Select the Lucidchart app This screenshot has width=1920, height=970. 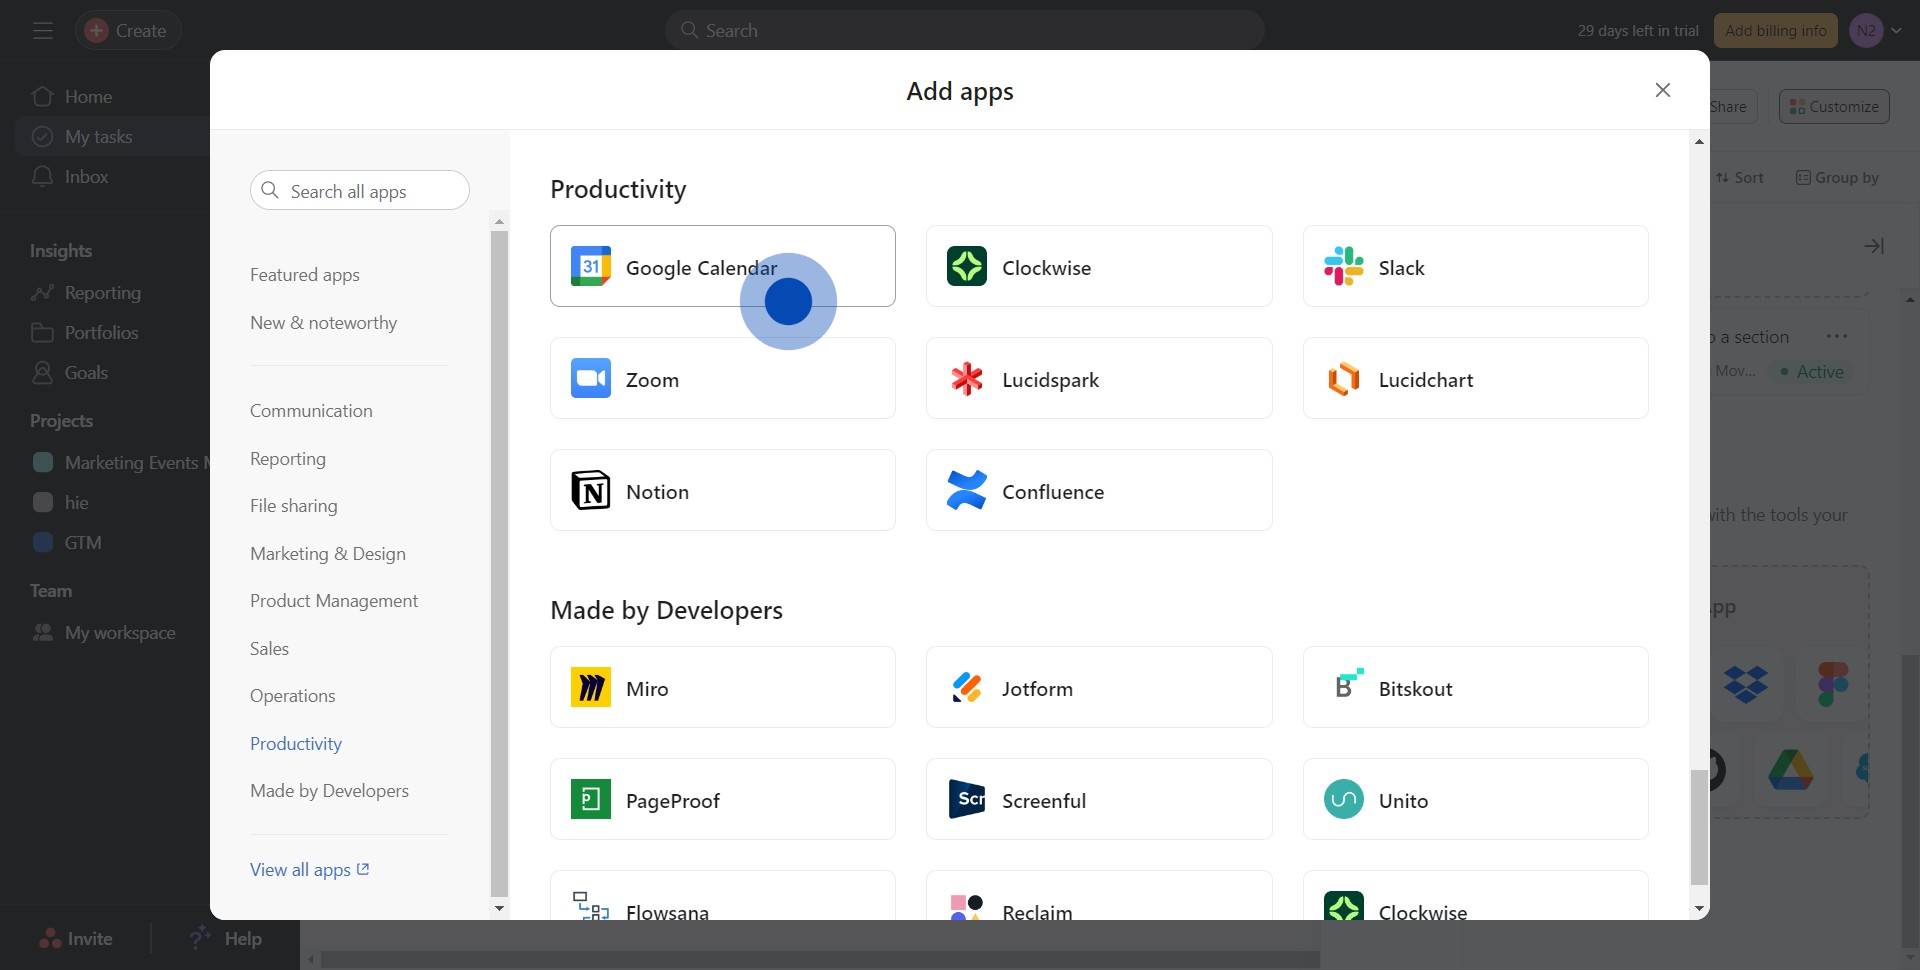coord(1475,378)
